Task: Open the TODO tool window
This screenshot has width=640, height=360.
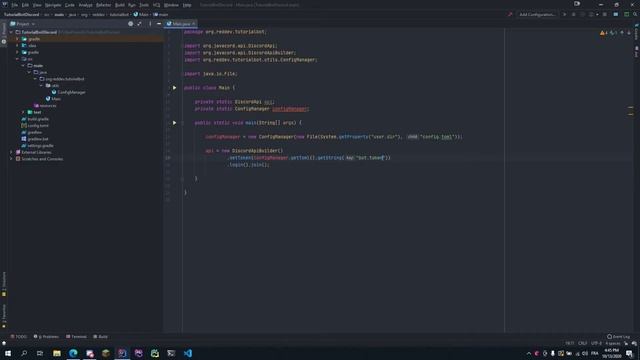Action: (19, 337)
